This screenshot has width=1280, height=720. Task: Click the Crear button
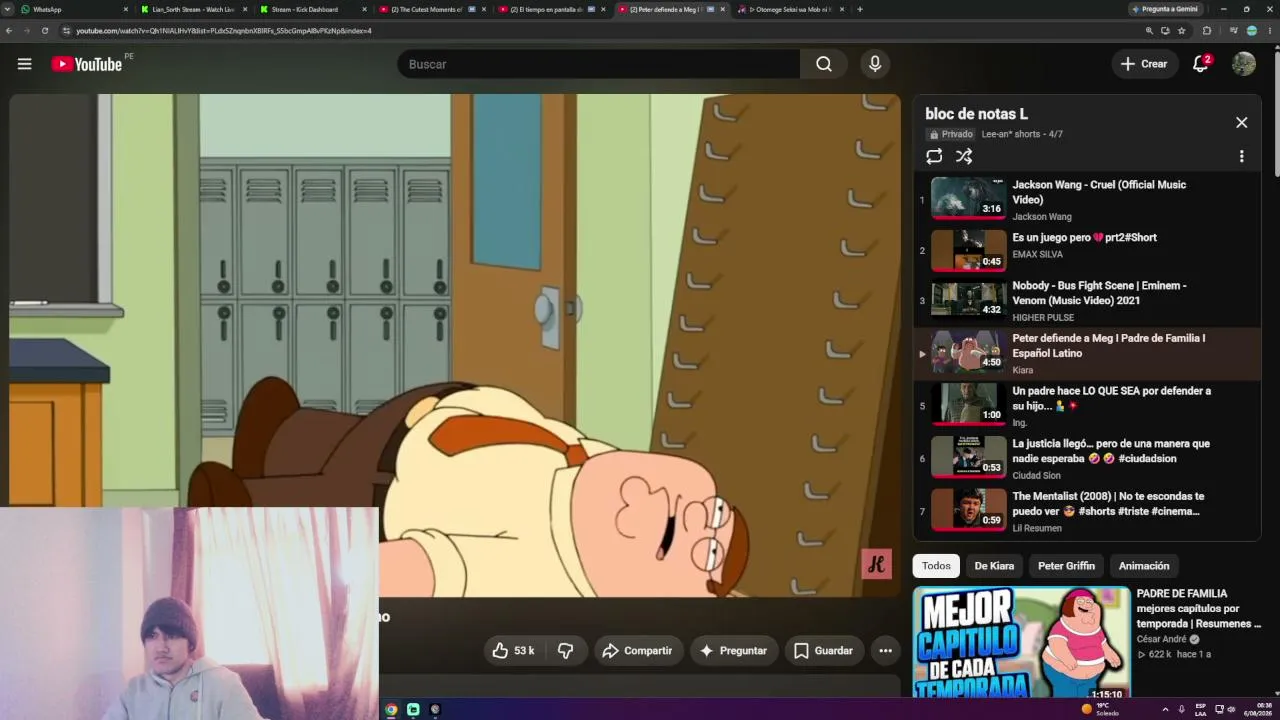[1145, 64]
